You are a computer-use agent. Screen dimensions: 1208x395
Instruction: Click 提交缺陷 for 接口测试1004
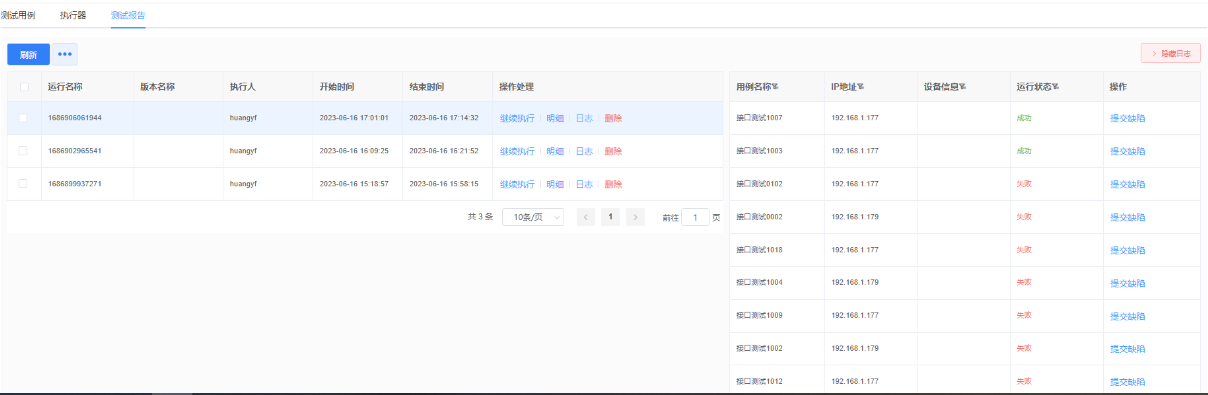[x=1127, y=283]
